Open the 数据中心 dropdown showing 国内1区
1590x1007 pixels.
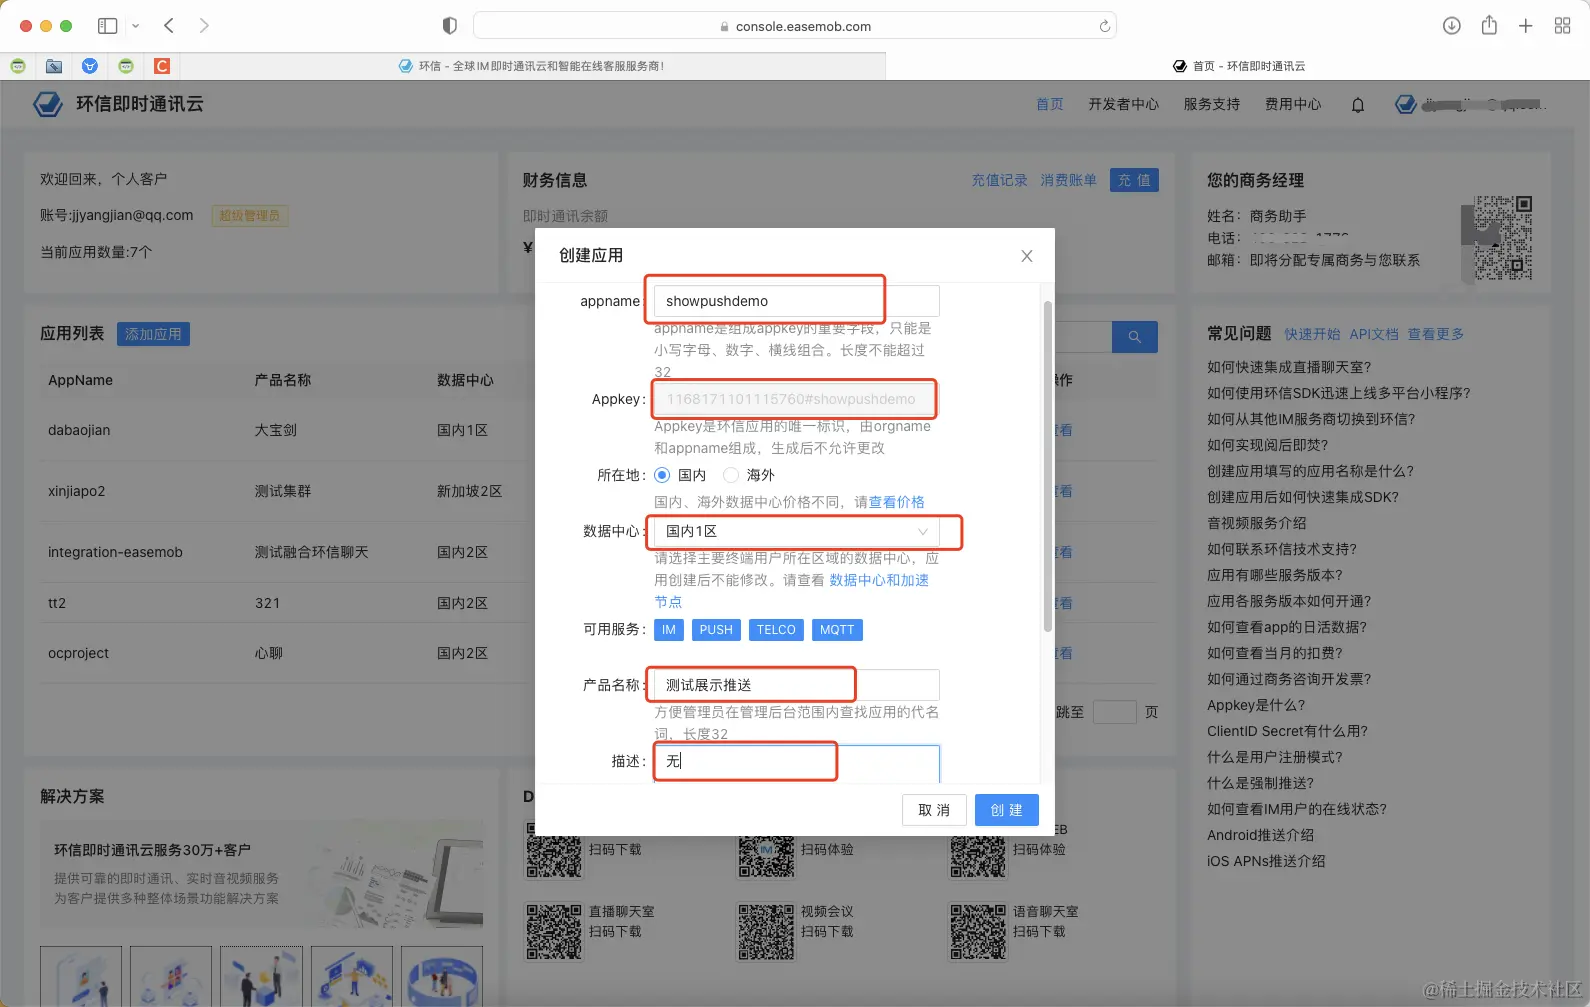[x=796, y=531]
